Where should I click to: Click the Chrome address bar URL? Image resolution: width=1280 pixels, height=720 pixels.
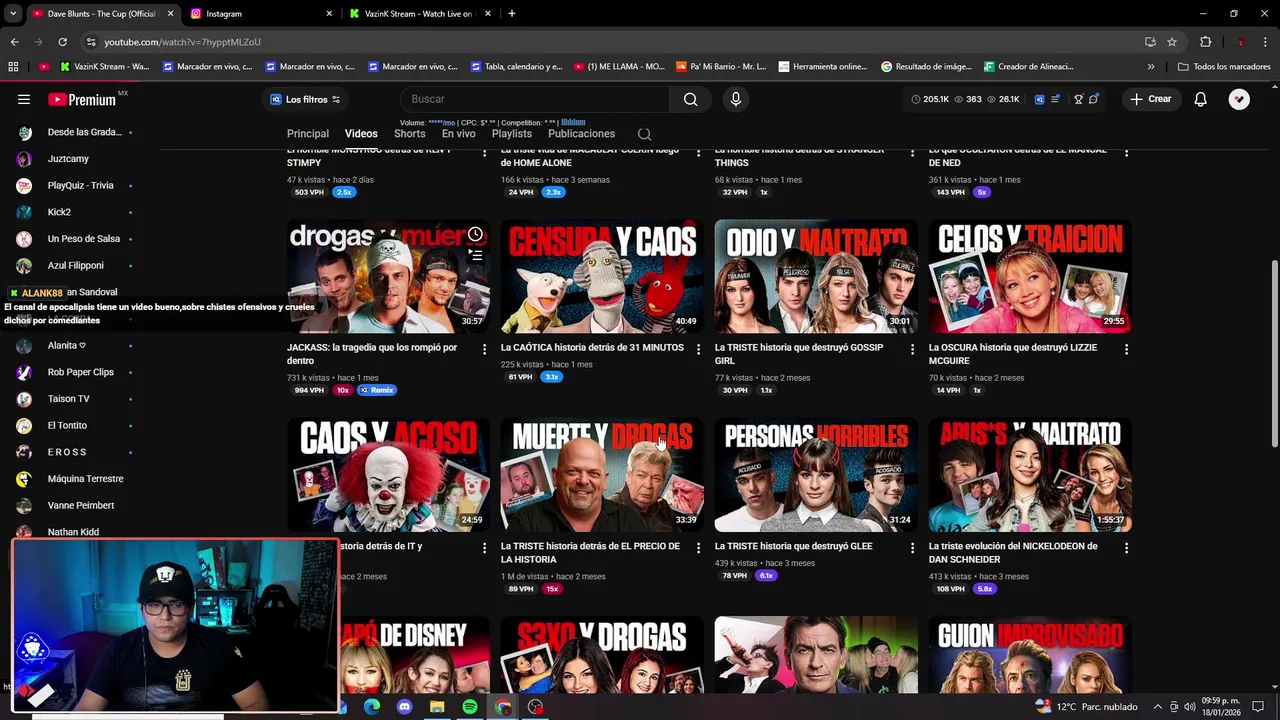(x=182, y=42)
